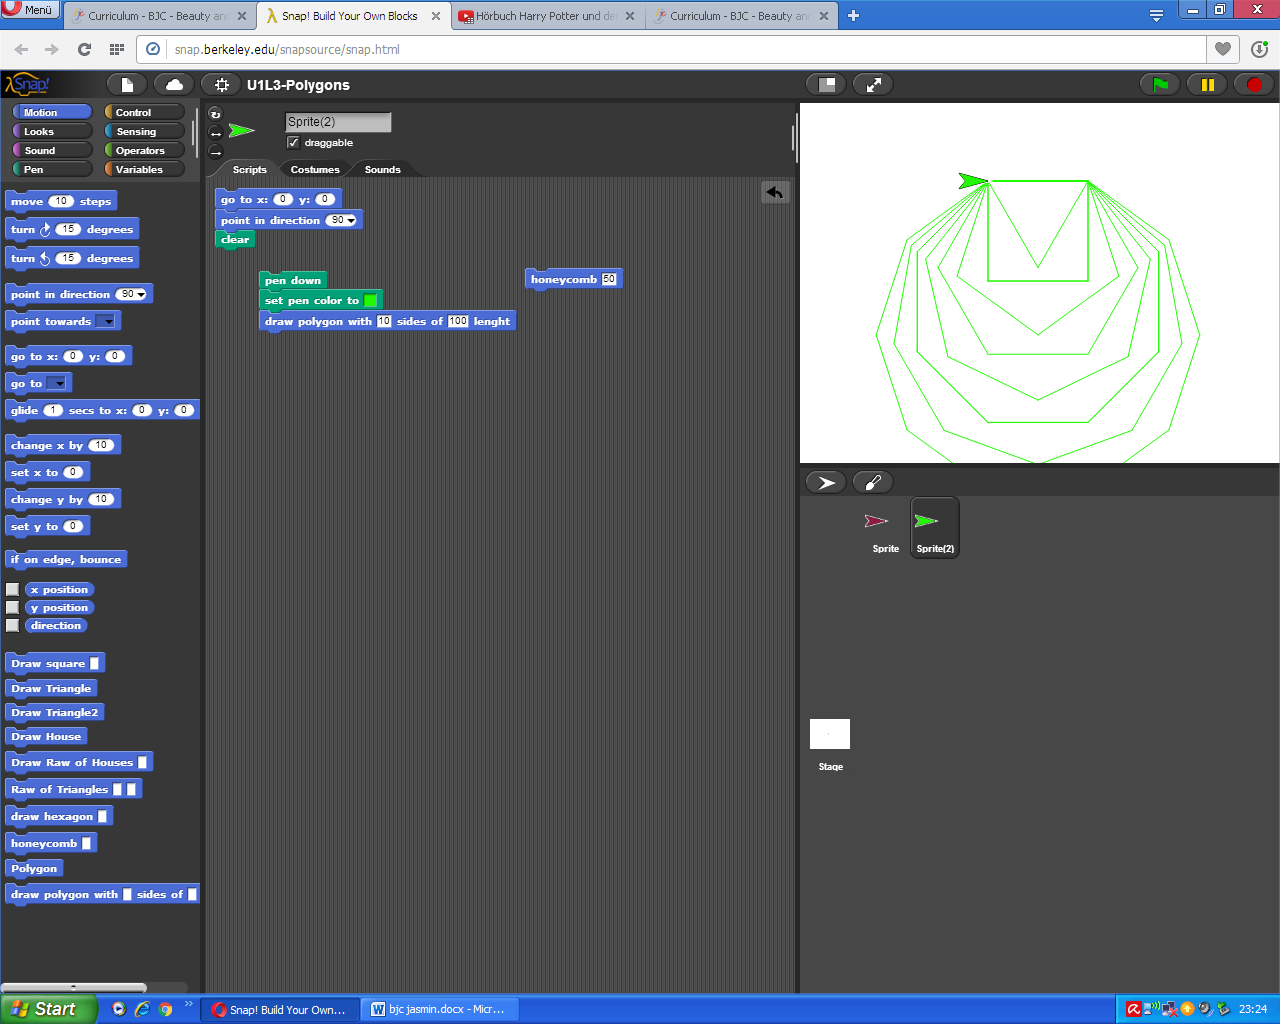Open palette point in direction dropdown
Screen dimensions: 1280x1024
(141, 295)
